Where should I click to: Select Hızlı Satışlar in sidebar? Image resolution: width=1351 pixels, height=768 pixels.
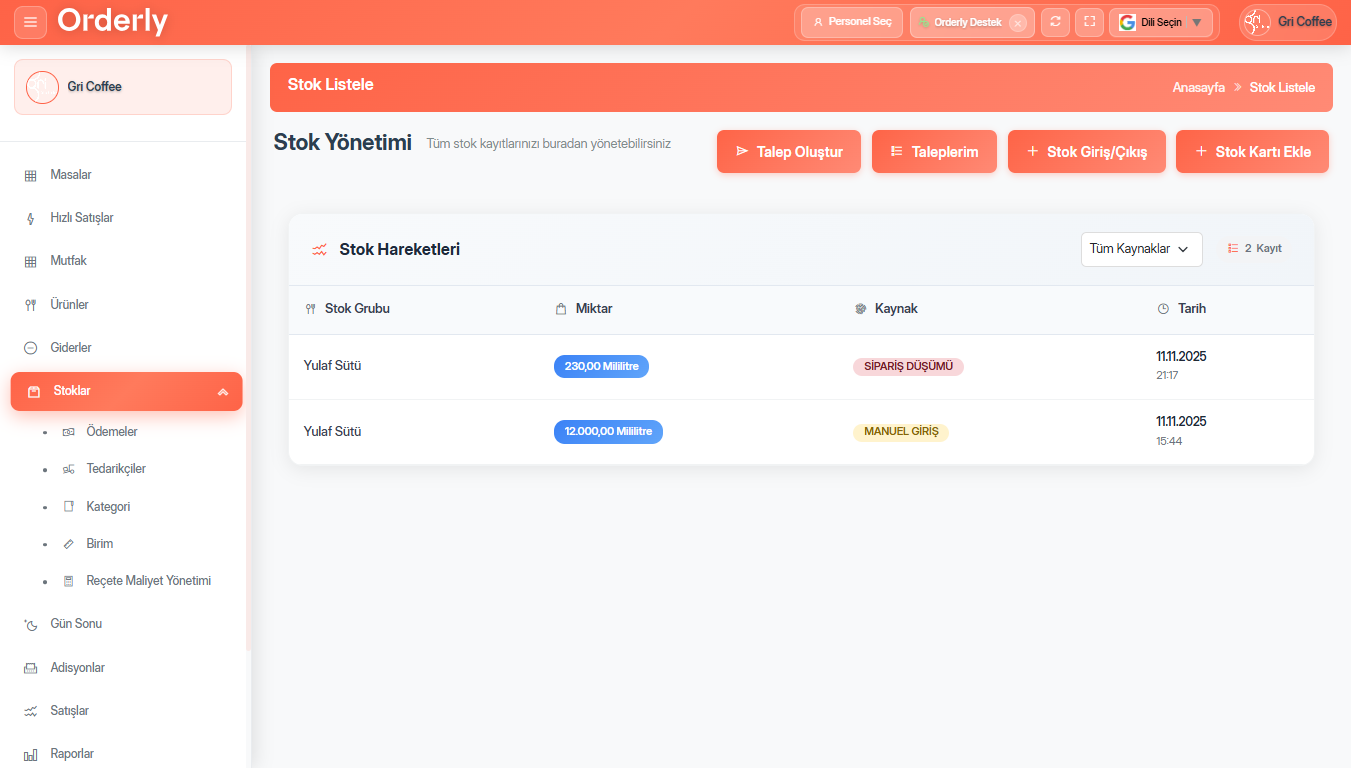[82, 218]
